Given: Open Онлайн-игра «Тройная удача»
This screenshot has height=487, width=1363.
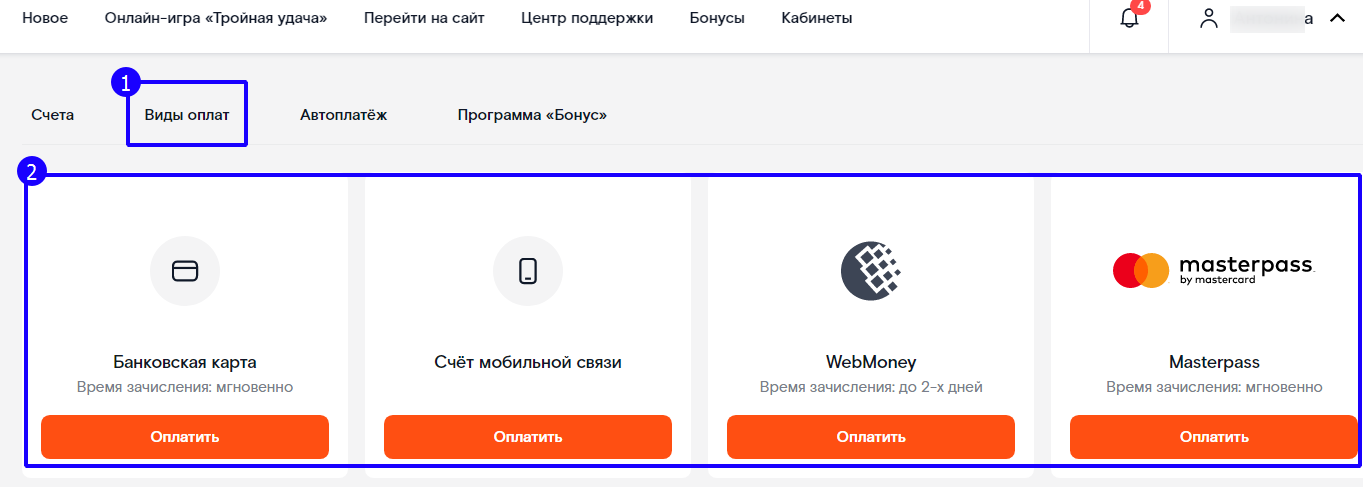Looking at the screenshot, I should click(x=216, y=18).
